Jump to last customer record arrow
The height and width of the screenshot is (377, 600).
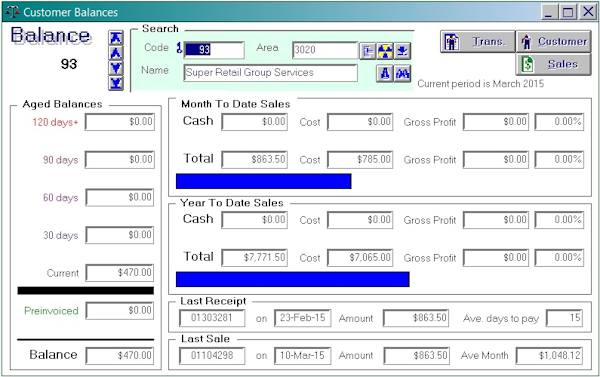click(116, 83)
